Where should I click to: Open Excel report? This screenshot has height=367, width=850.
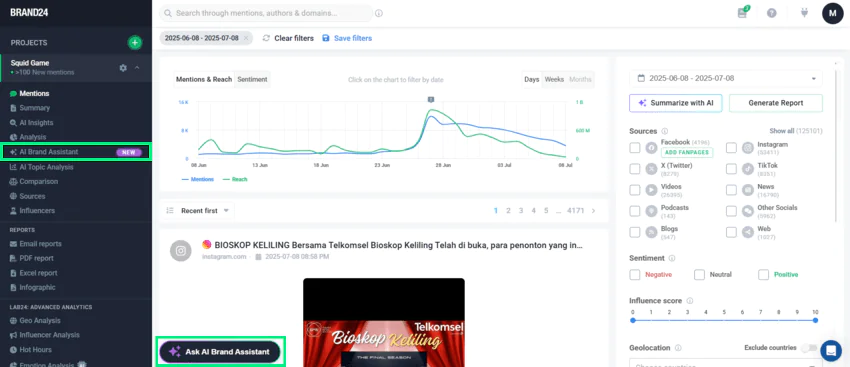pos(38,273)
